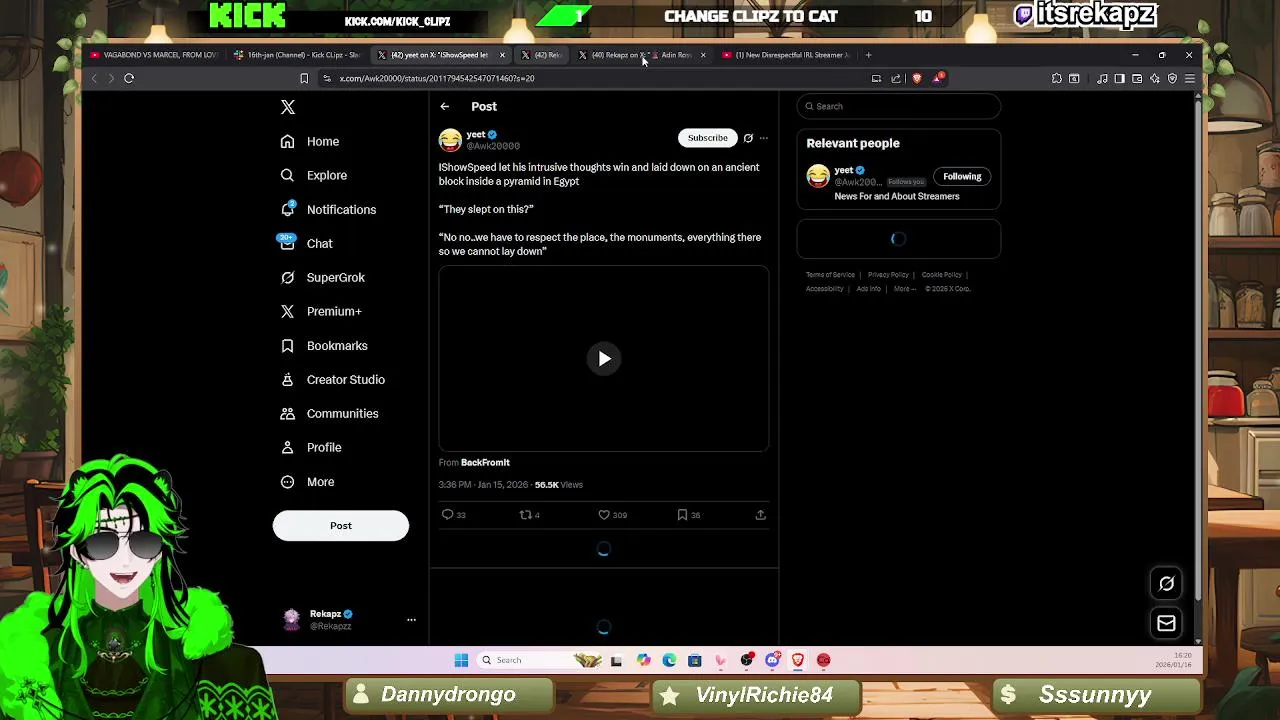
Task: Open the Accessibility footer link
Action: [x=825, y=289]
